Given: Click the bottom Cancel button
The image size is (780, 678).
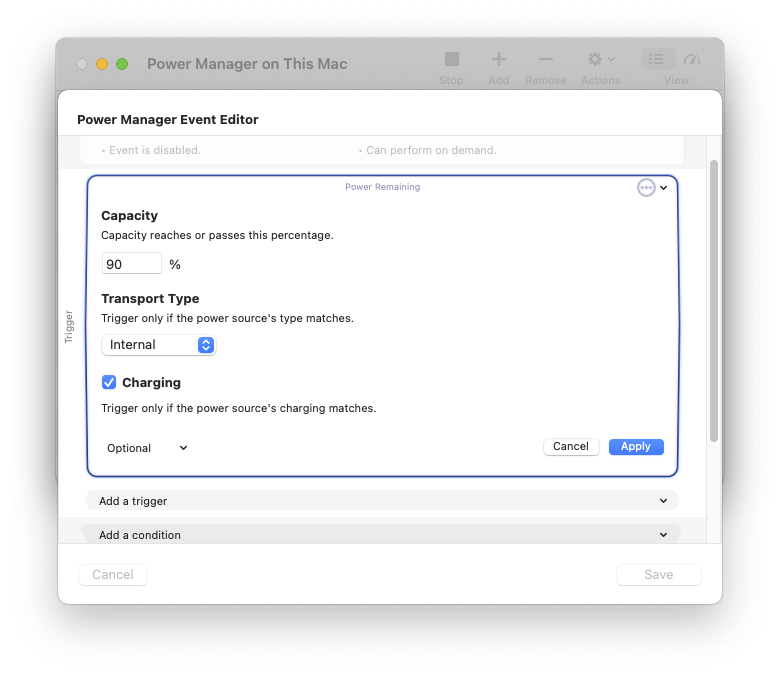Looking at the screenshot, I should (113, 575).
